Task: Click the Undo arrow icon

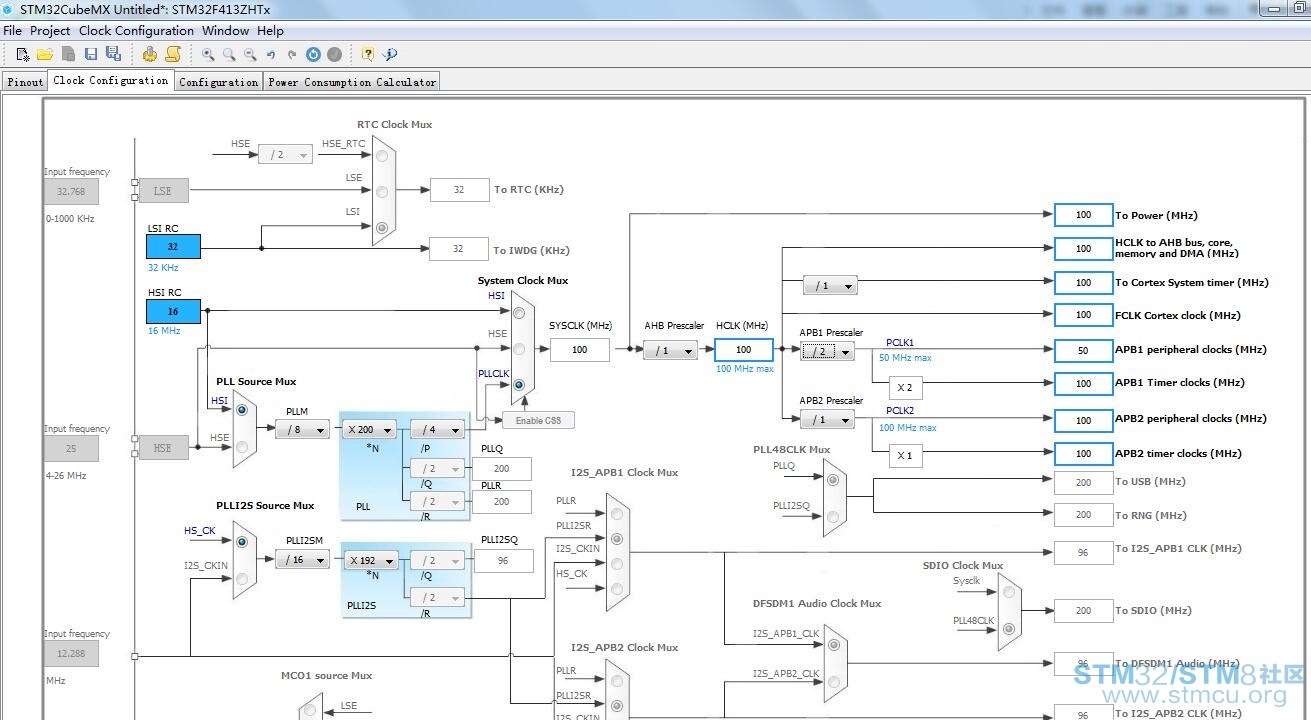Action: (x=271, y=54)
